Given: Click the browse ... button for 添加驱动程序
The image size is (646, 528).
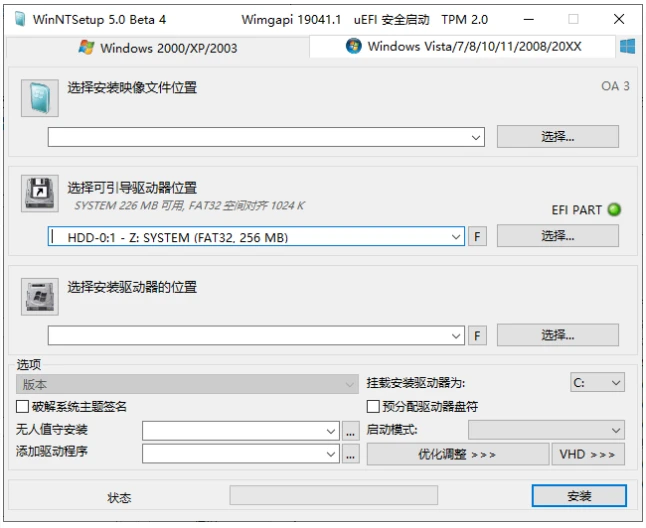Looking at the screenshot, I should tap(350, 454).
